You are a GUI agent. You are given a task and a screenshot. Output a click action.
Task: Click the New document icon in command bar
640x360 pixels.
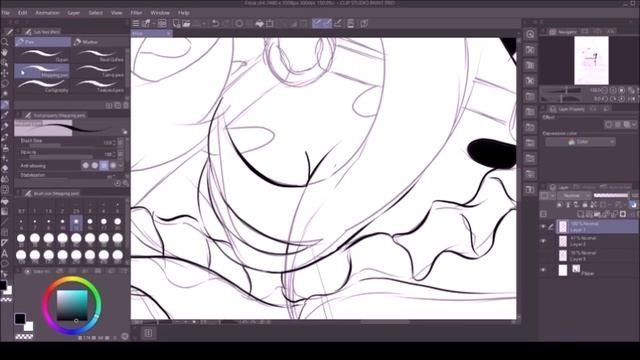click(x=176, y=24)
